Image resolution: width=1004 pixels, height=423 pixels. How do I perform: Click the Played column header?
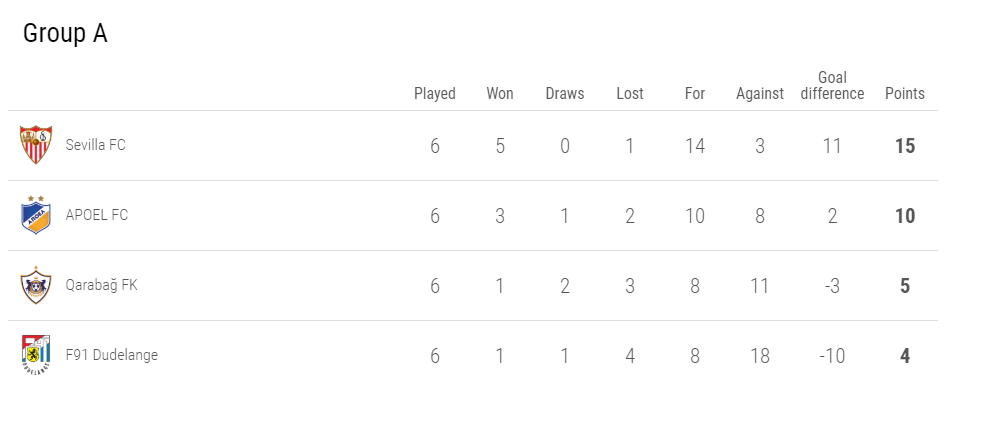pos(435,94)
